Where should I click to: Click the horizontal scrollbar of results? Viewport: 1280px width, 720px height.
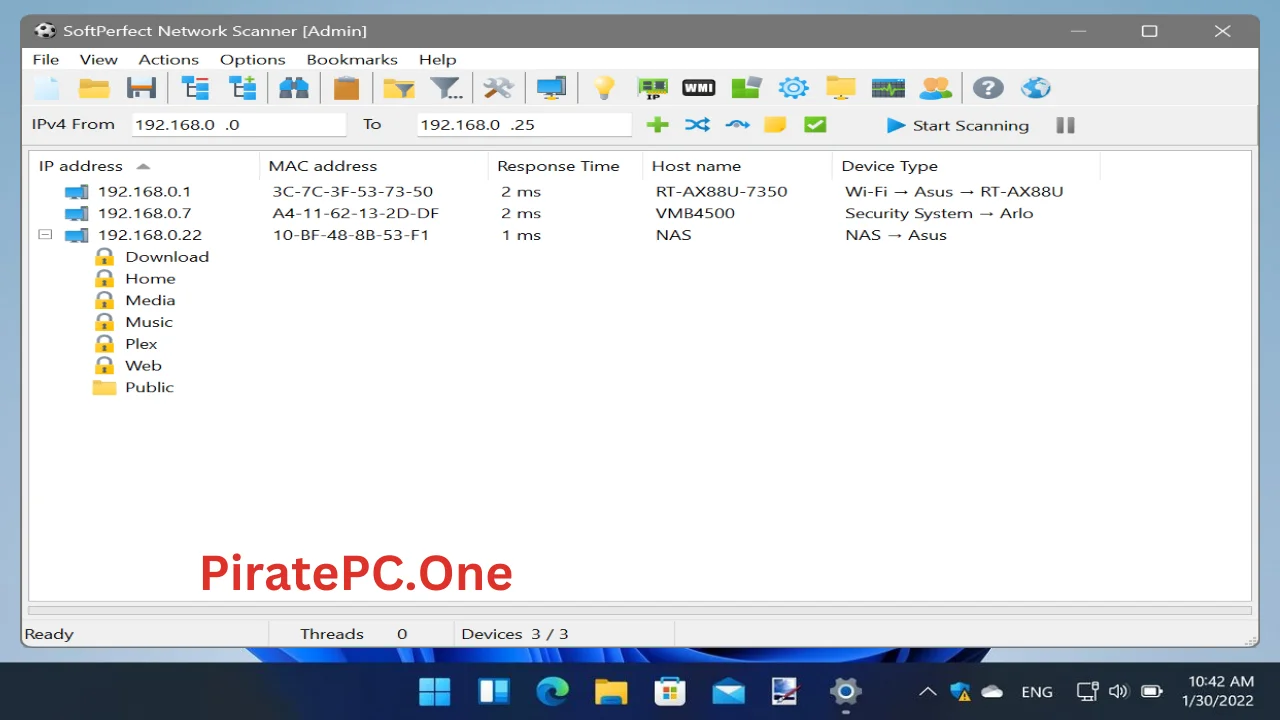(x=640, y=610)
